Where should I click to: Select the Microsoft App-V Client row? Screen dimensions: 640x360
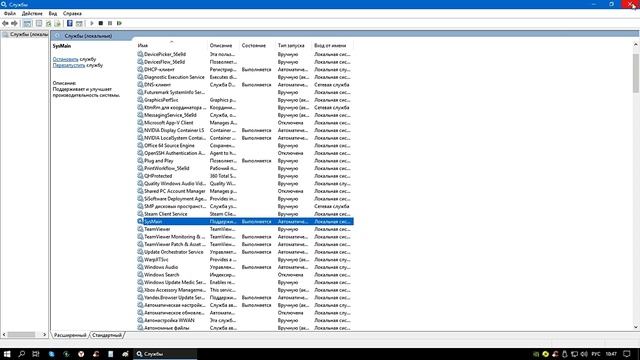(x=245, y=123)
